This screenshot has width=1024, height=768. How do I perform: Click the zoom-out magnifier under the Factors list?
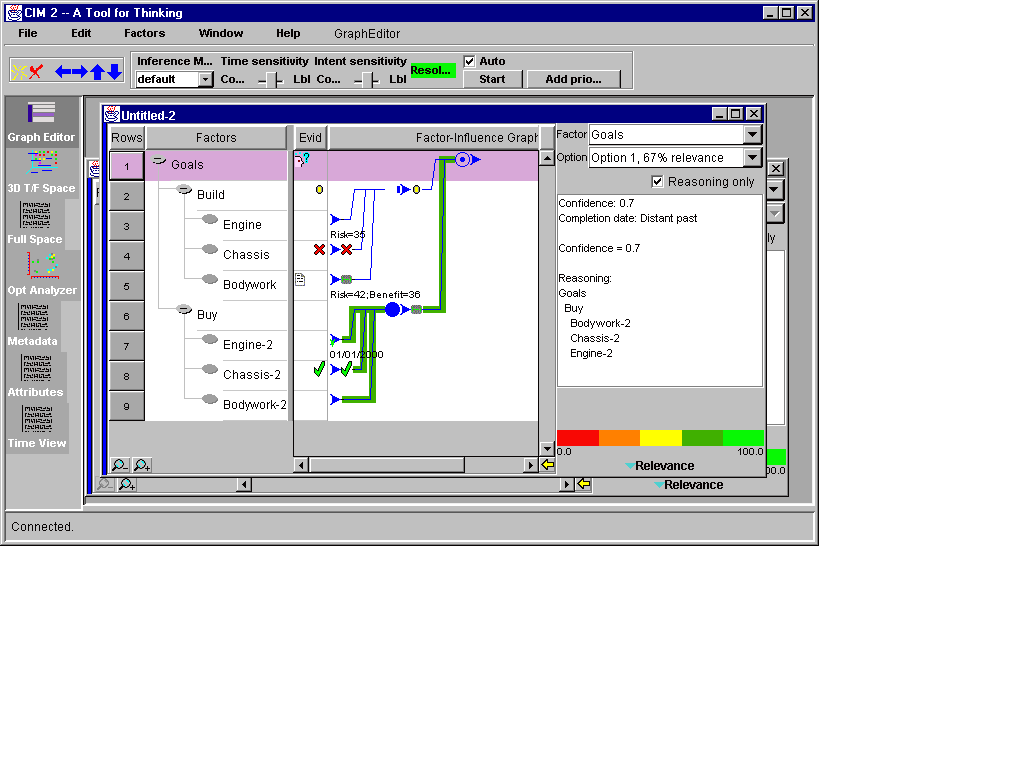click(120, 465)
